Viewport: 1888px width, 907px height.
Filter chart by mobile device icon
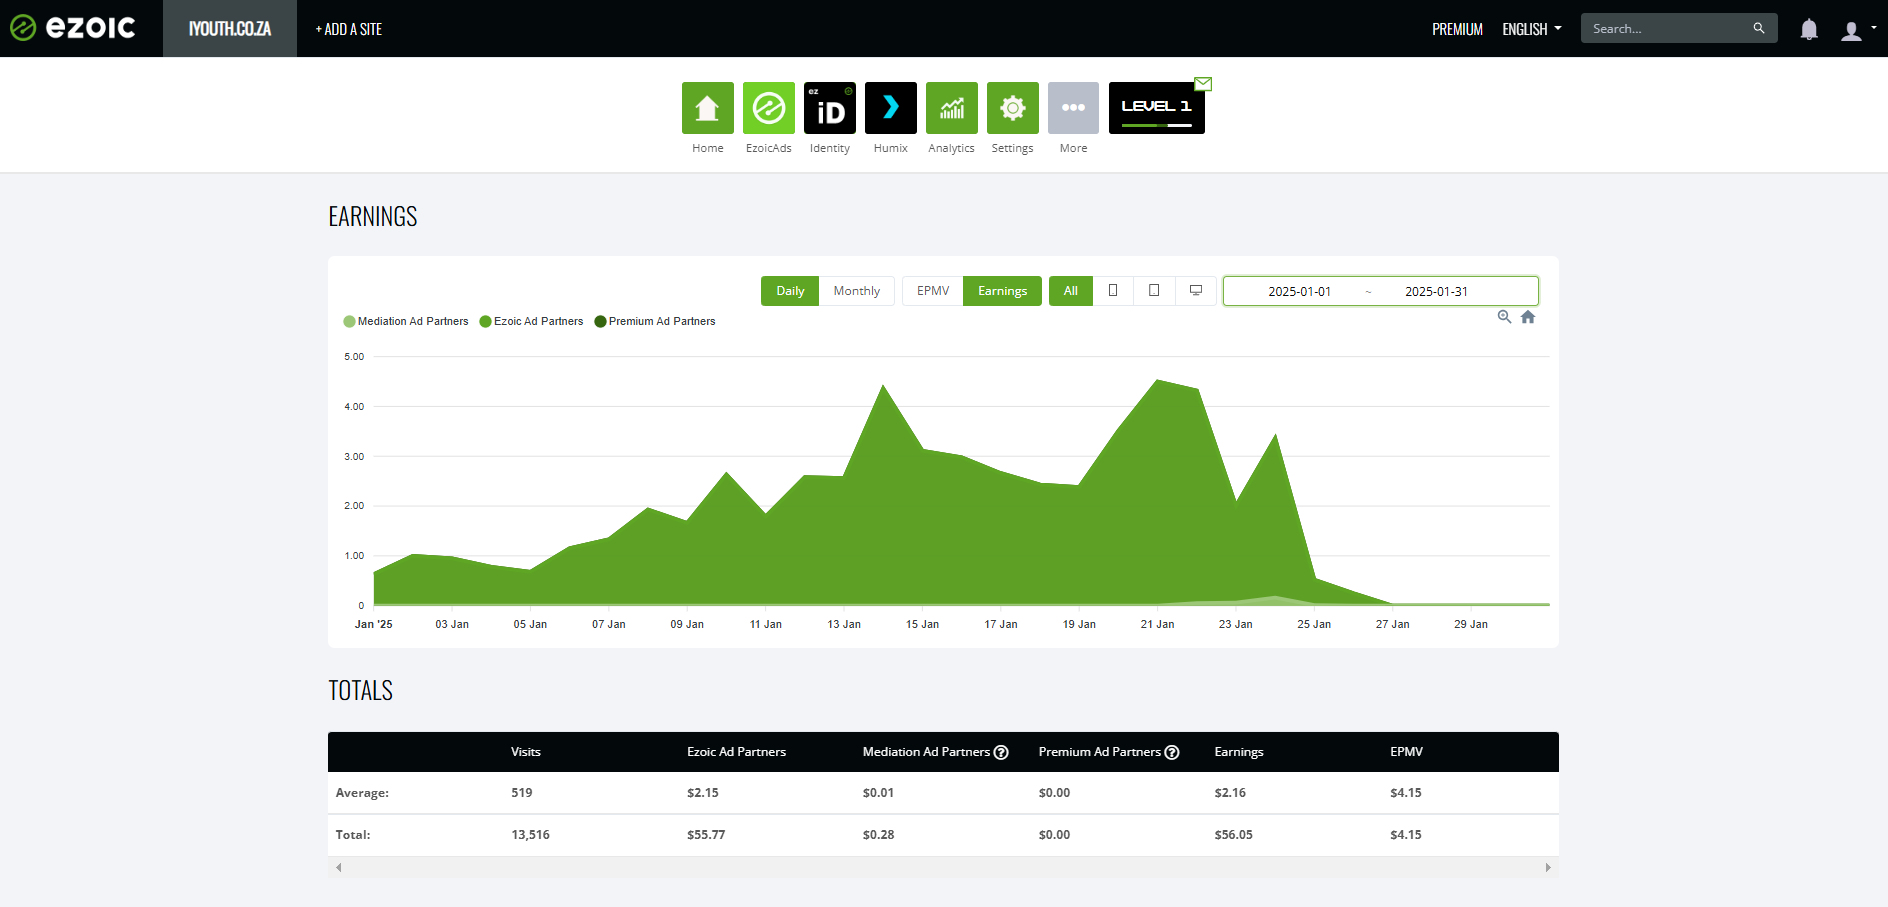[1113, 291]
